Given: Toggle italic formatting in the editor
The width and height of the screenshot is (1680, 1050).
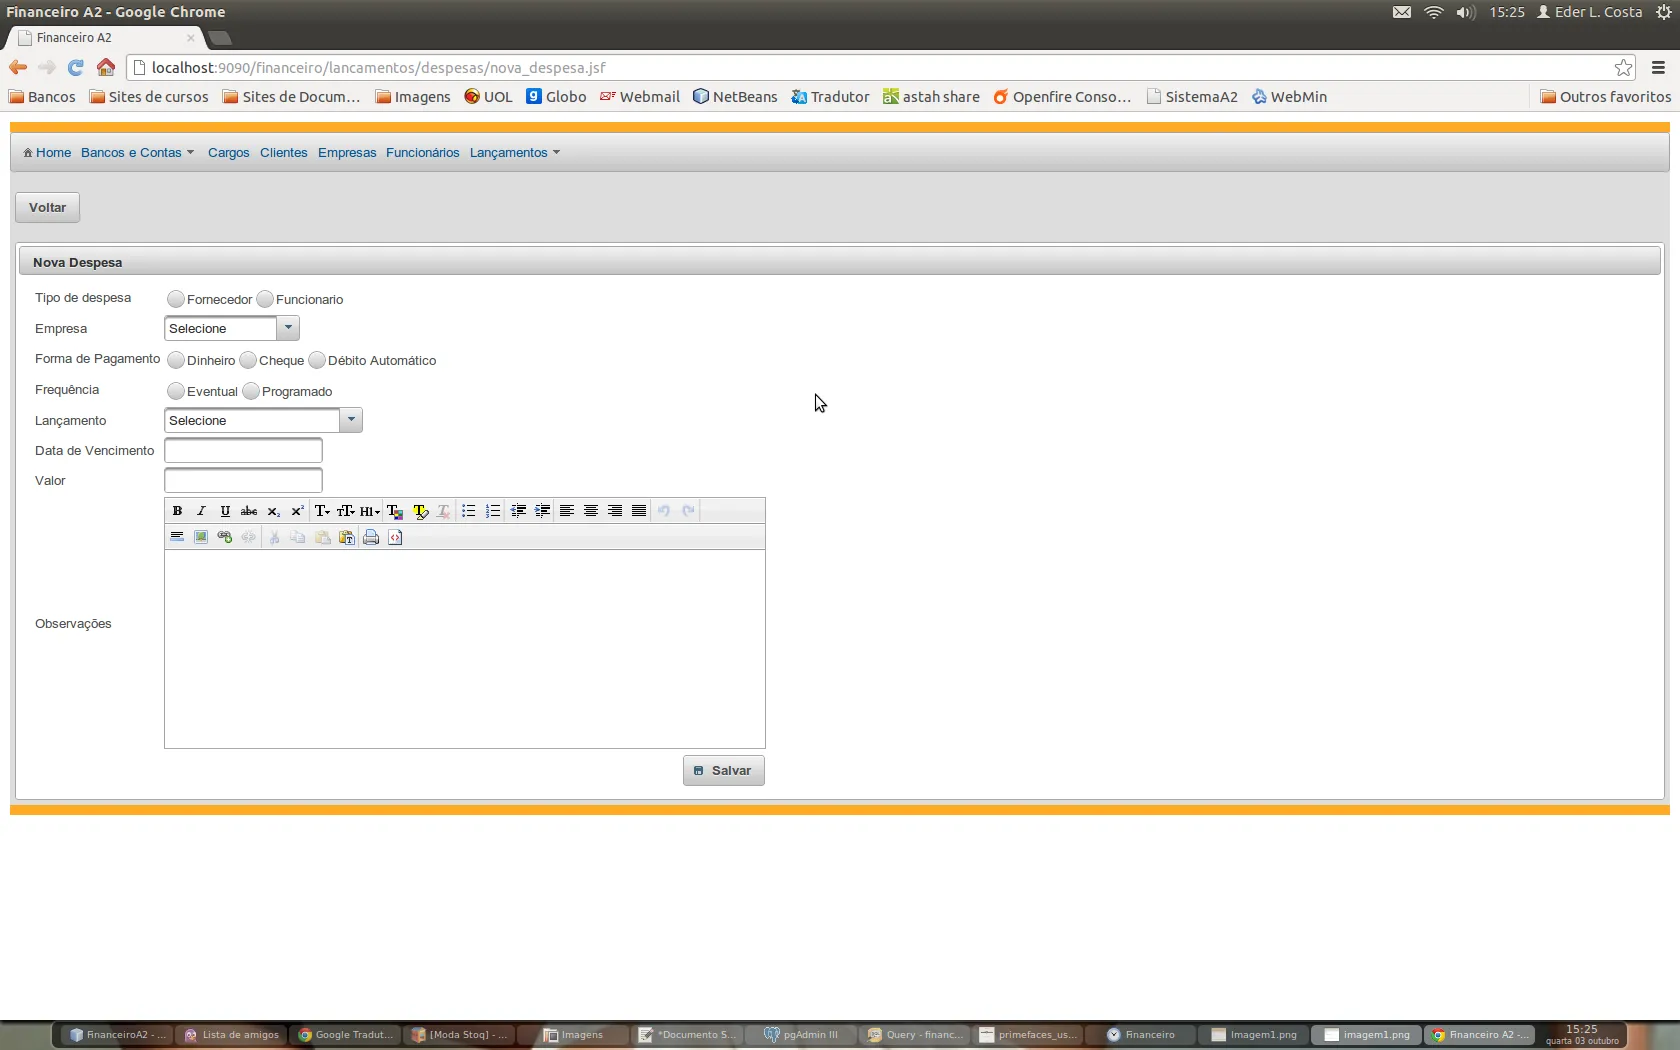Looking at the screenshot, I should click(x=201, y=511).
